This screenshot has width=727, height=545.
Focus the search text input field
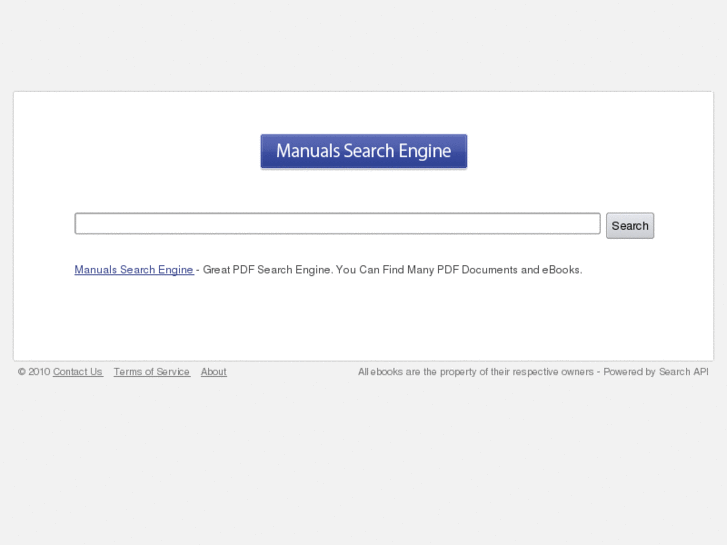(338, 224)
